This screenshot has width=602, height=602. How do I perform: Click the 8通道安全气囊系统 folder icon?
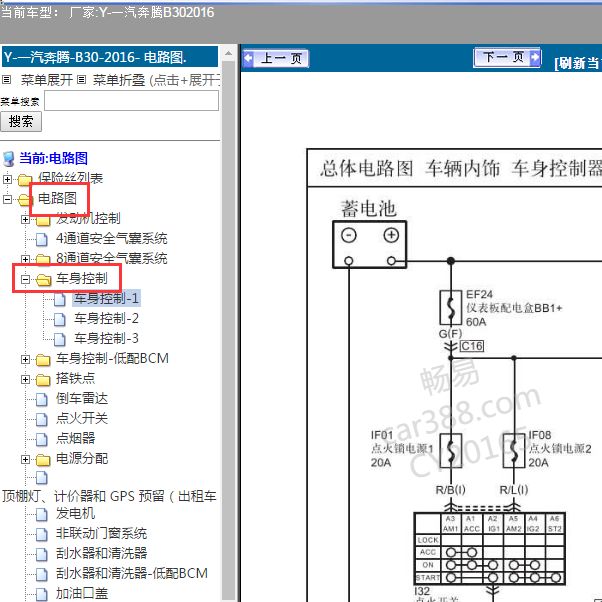43,260
